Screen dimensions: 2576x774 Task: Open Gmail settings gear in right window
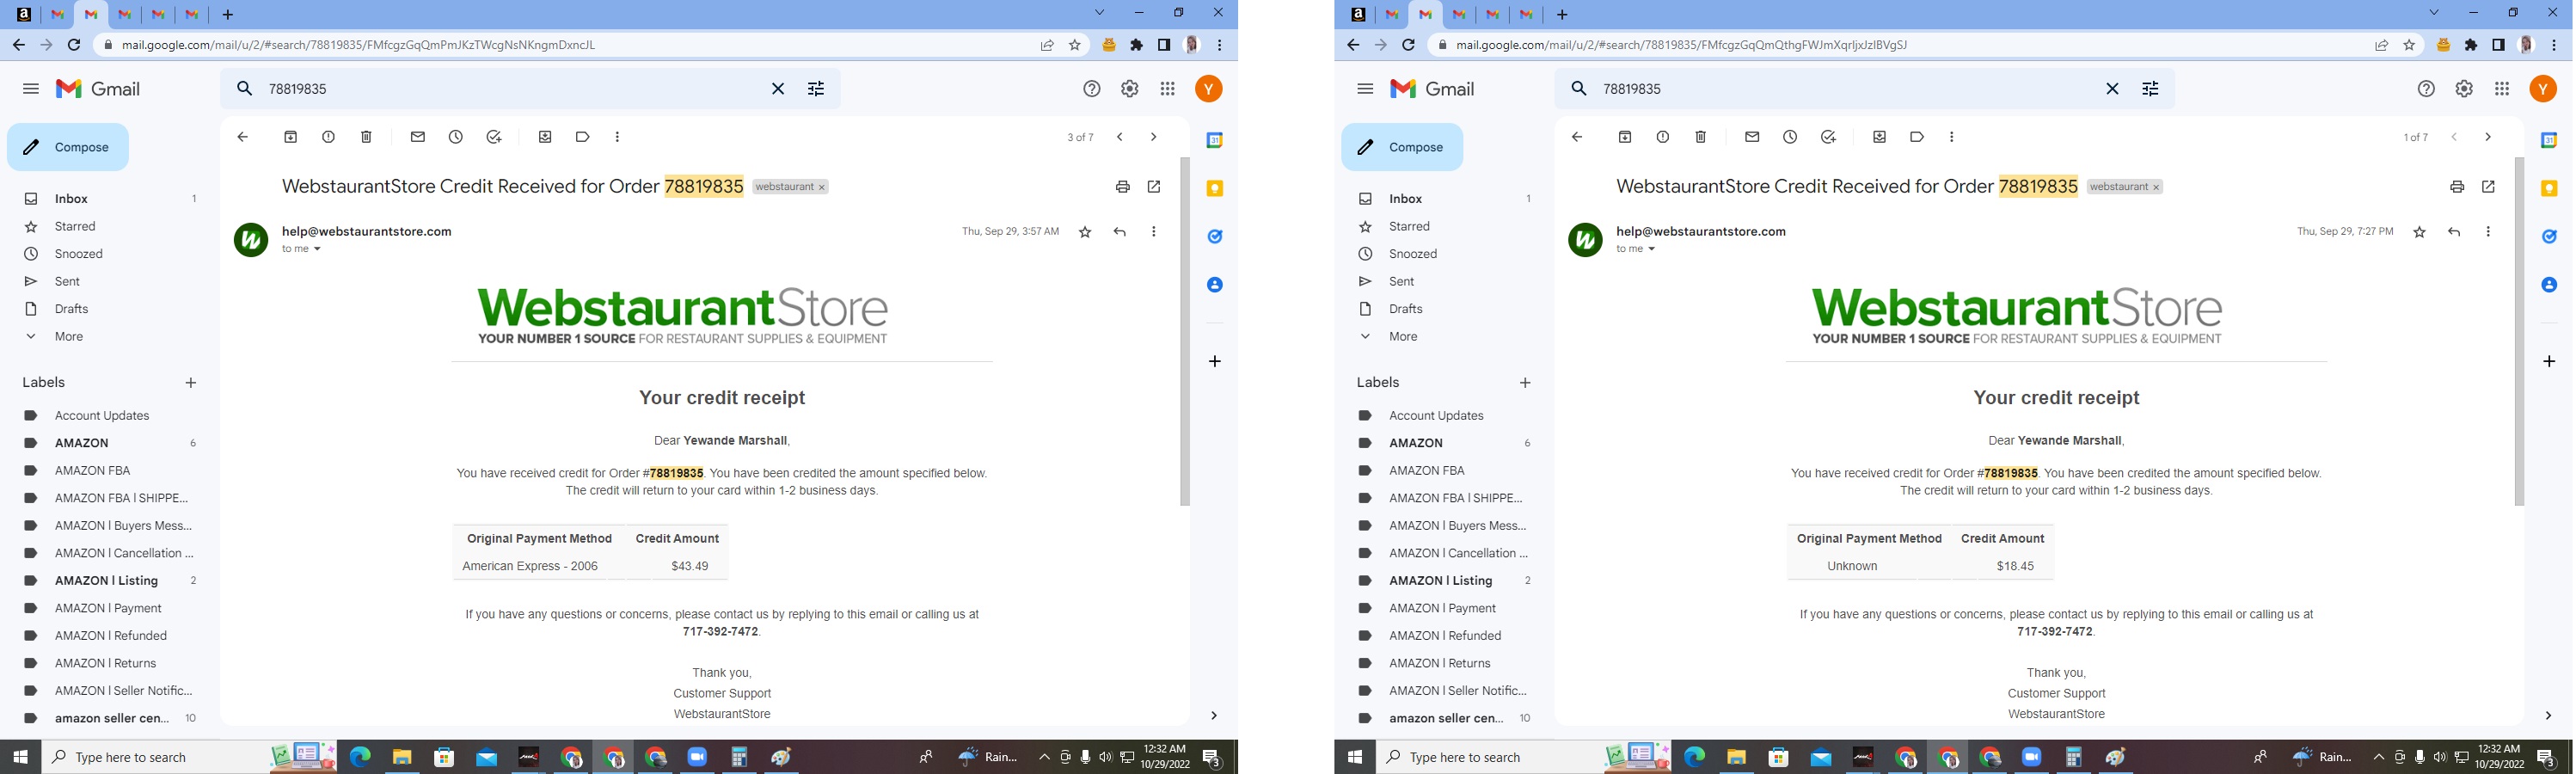2464,89
